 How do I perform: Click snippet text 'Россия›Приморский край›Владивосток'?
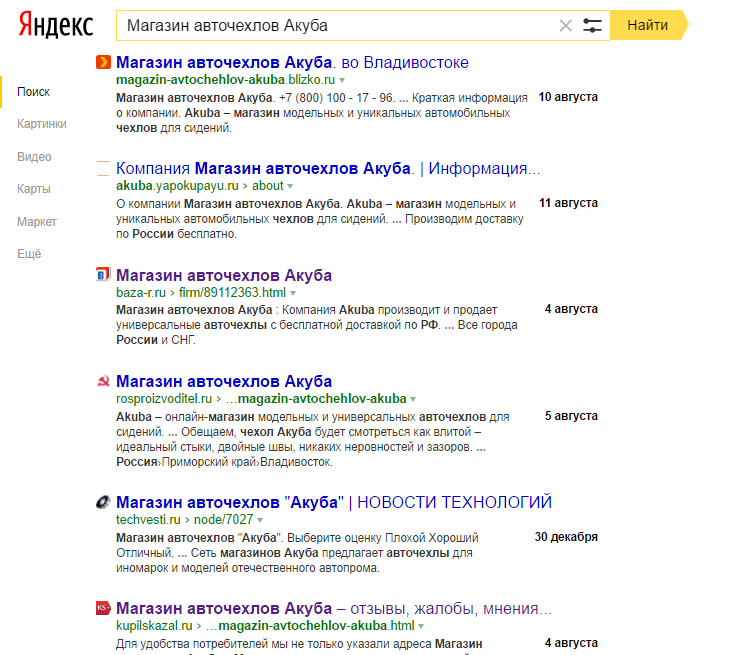coord(224,462)
